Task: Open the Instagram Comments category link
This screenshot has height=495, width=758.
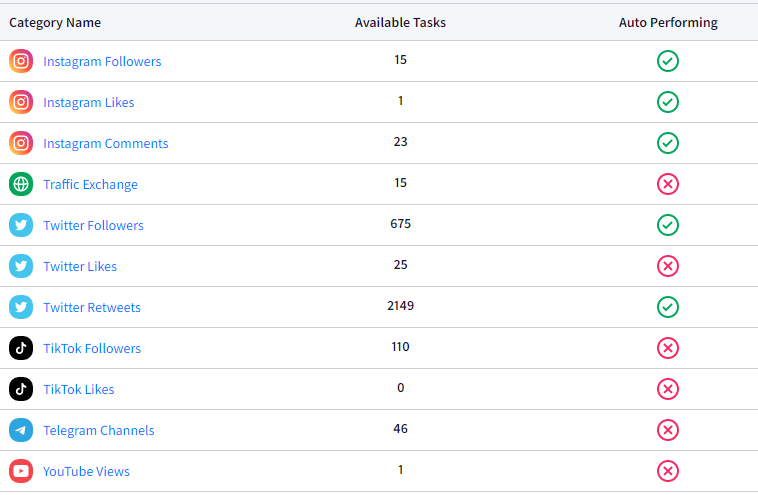Action: click(x=105, y=144)
